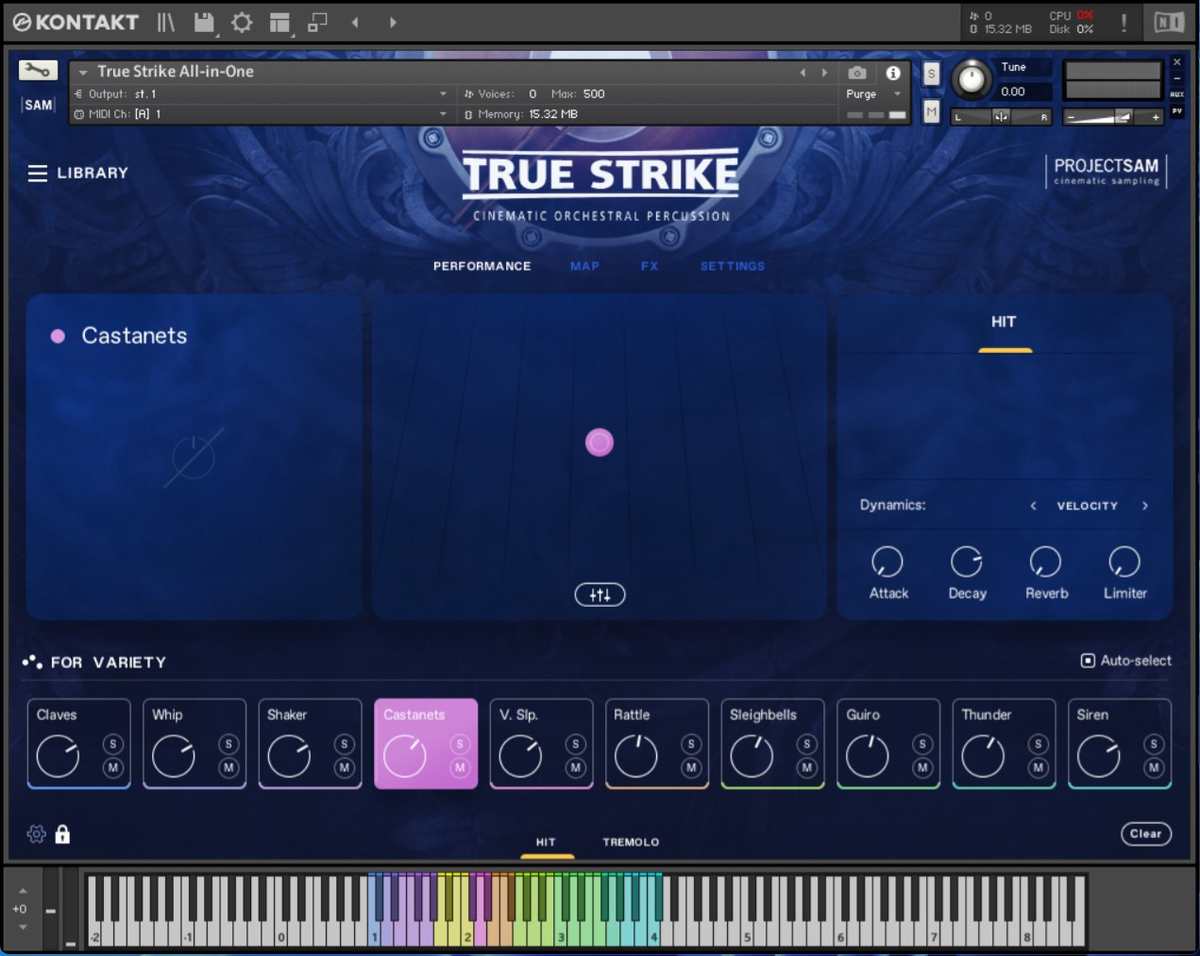Click the empty-set circle icon under Castanets
The width and height of the screenshot is (1200, 956).
tap(194, 457)
